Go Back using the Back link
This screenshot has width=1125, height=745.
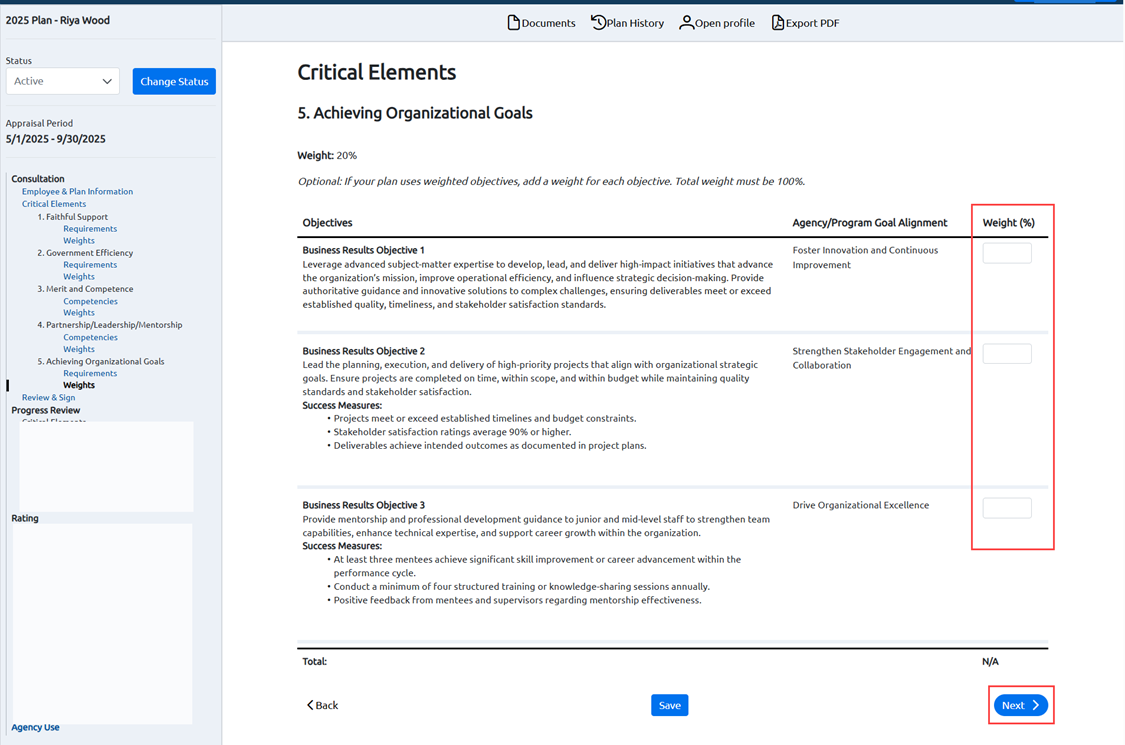[x=322, y=706]
